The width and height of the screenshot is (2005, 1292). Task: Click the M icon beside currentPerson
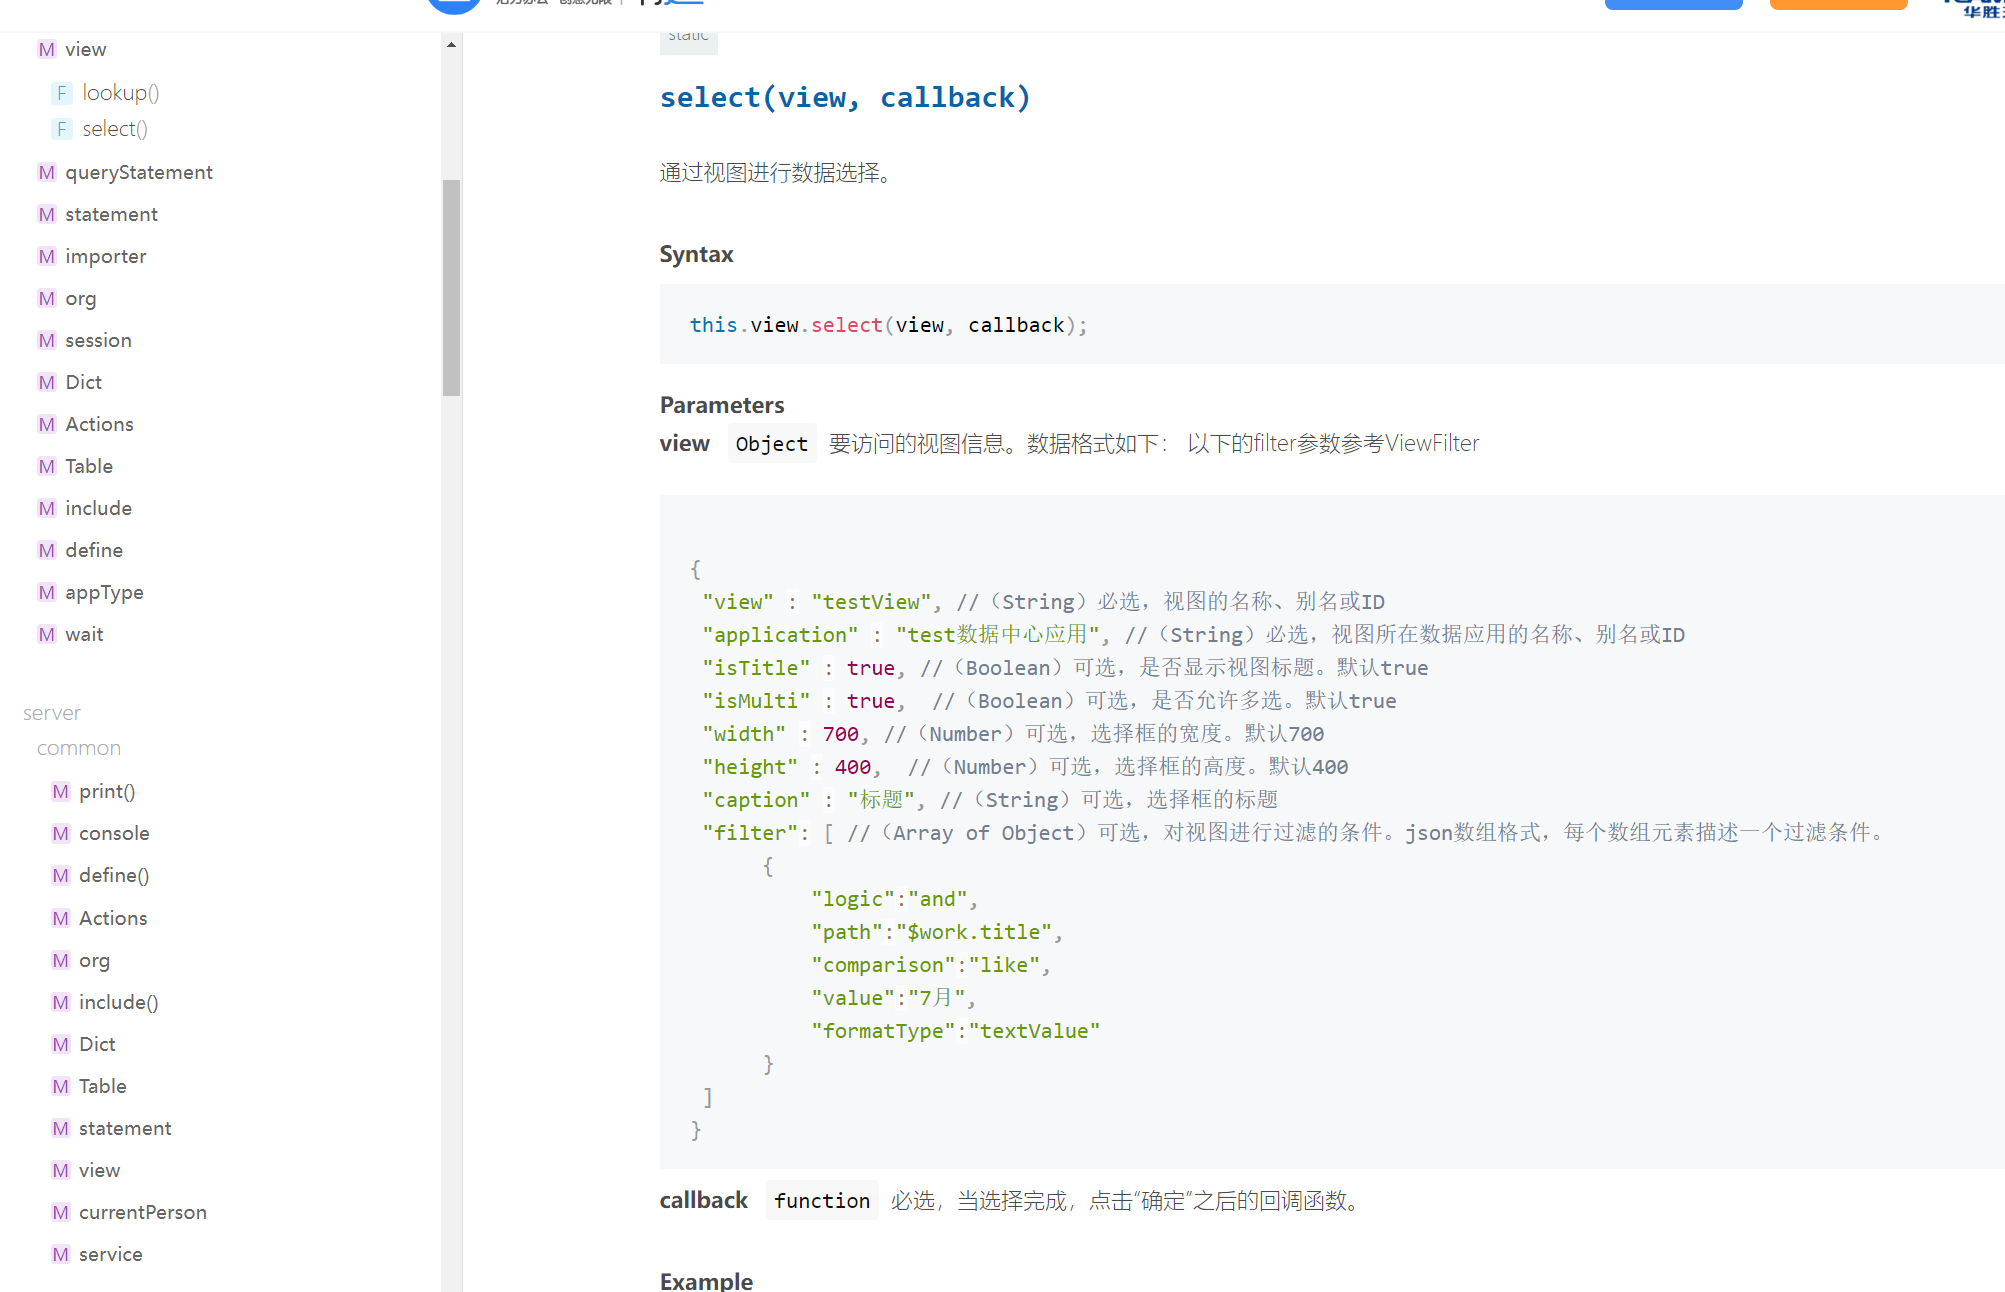coord(60,1212)
